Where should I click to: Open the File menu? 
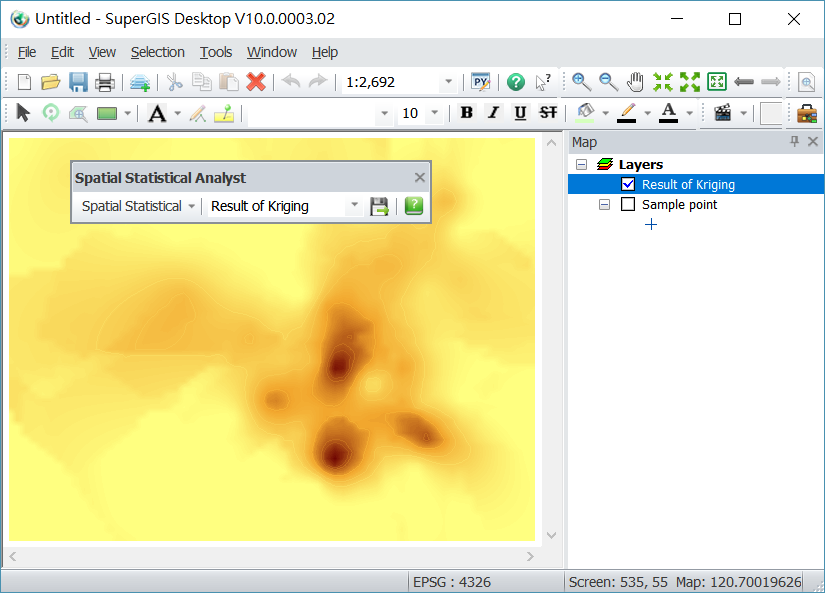pos(27,52)
